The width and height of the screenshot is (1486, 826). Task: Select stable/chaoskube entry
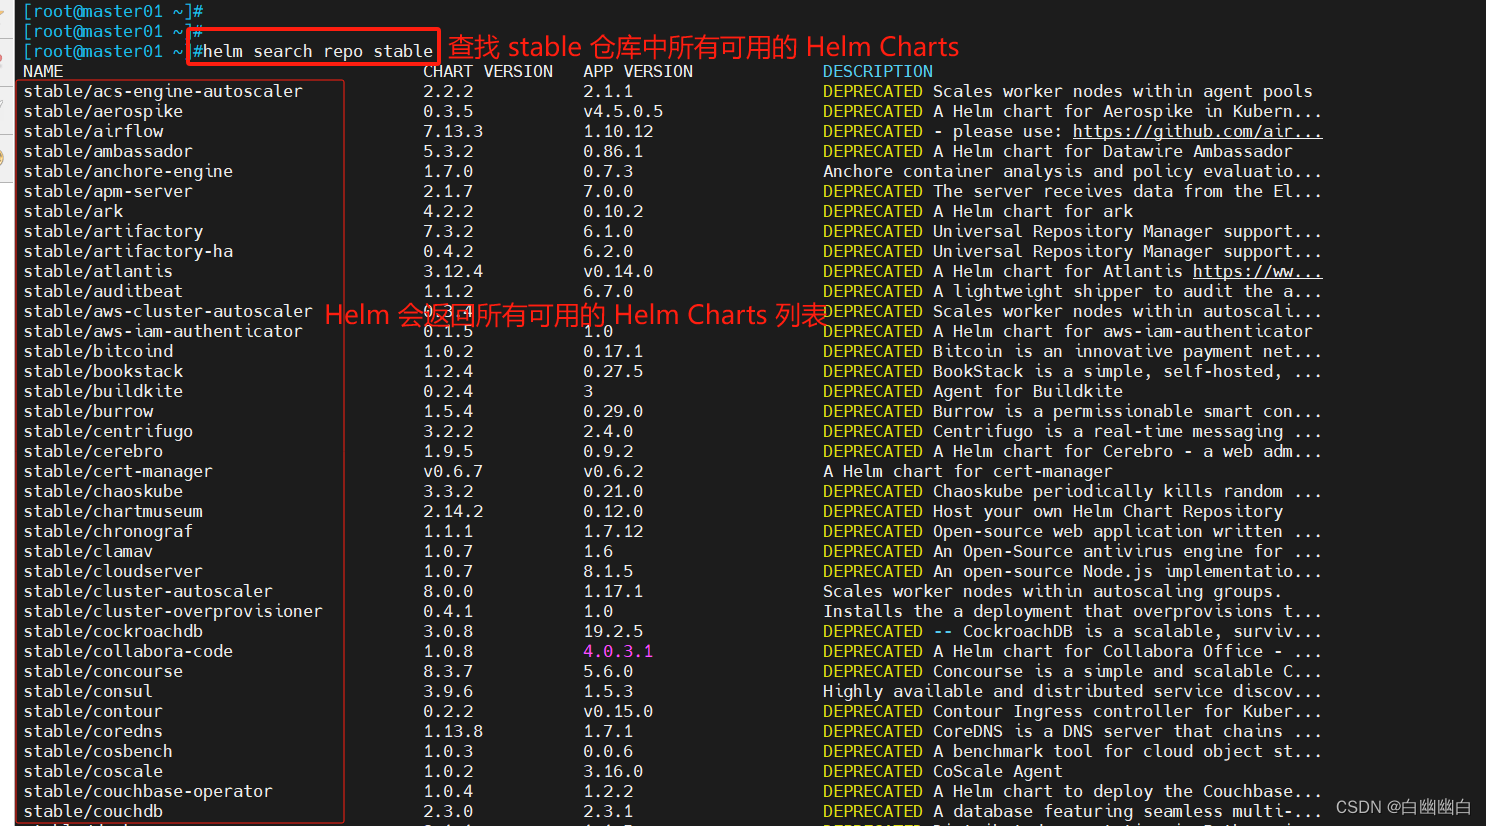tap(103, 491)
